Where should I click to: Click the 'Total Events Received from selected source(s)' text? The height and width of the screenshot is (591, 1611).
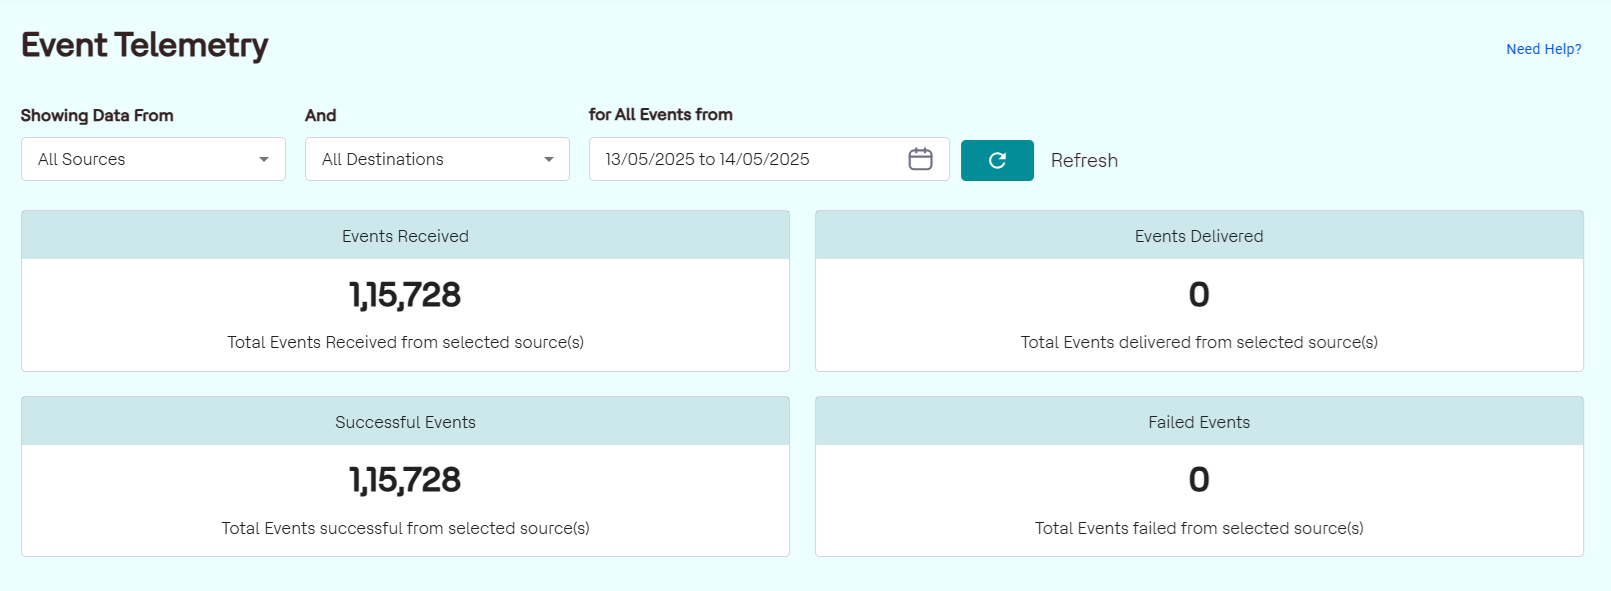[405, 342]
